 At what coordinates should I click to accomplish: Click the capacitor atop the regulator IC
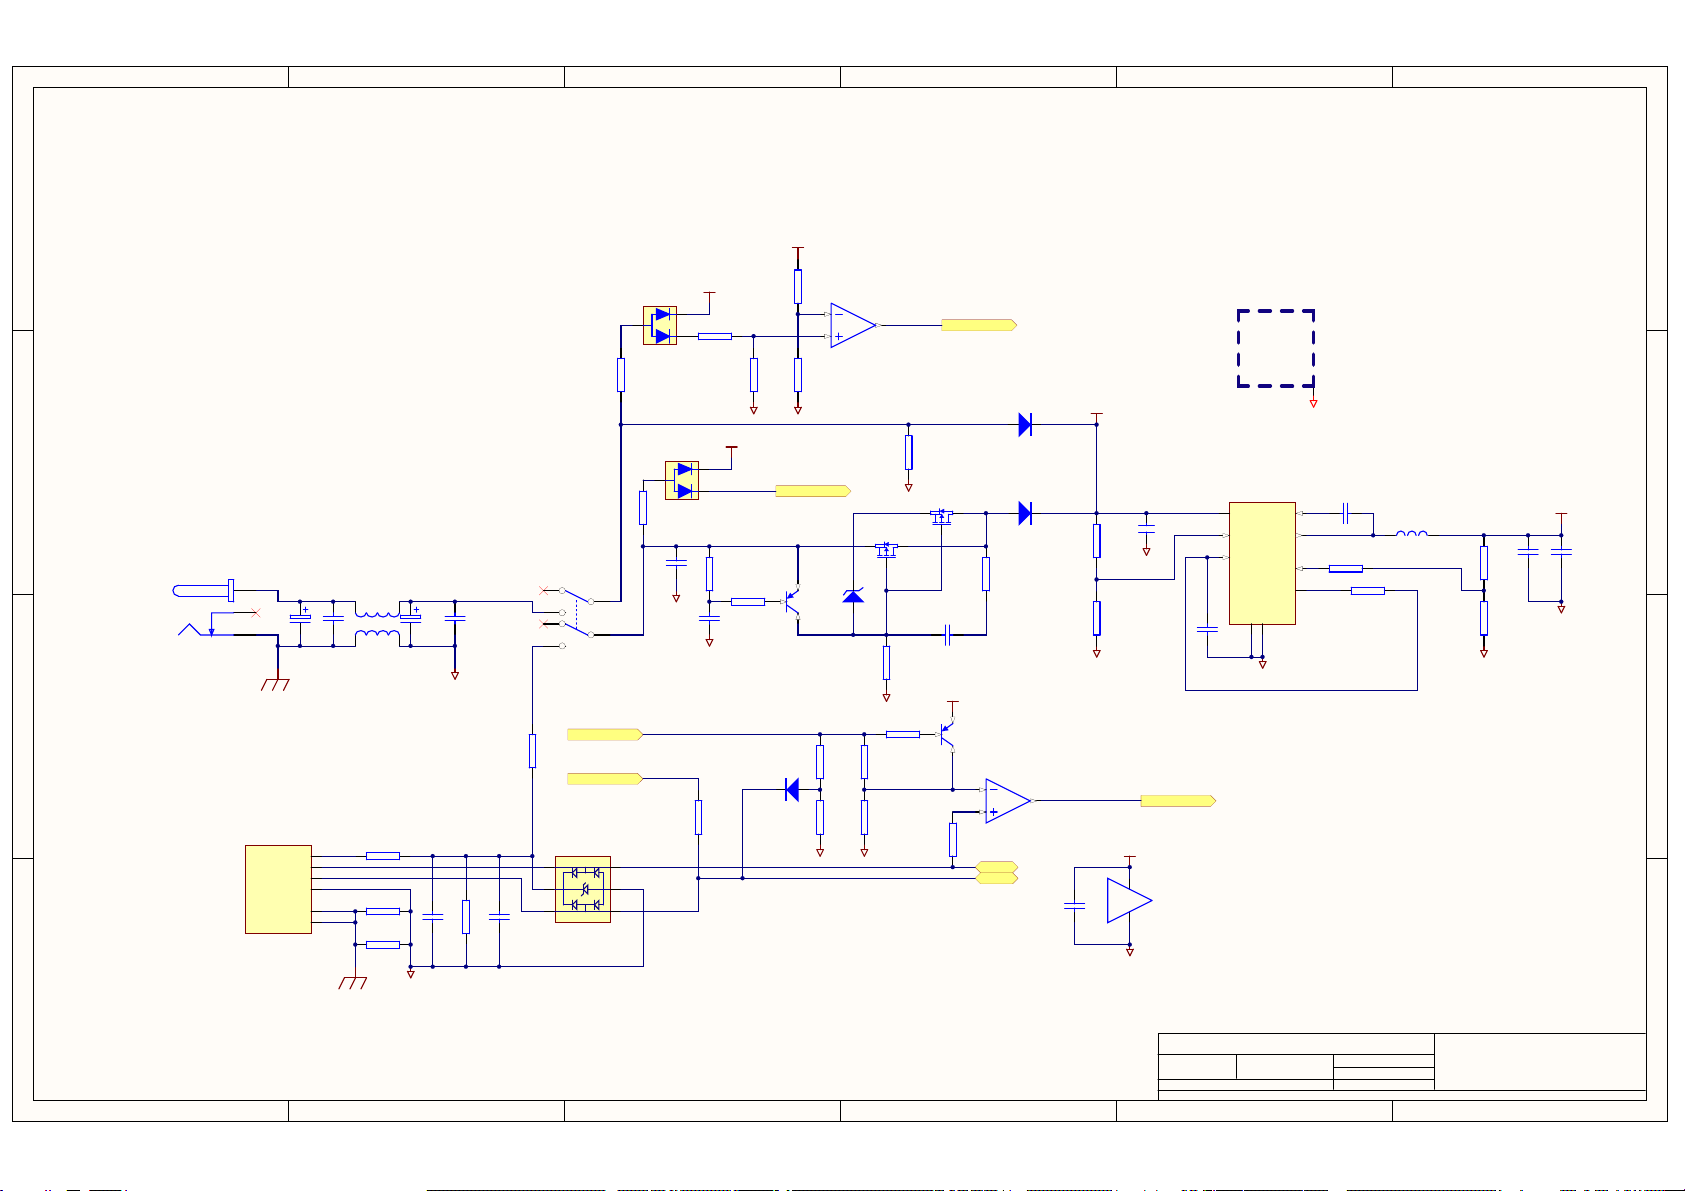point(1346,513)
